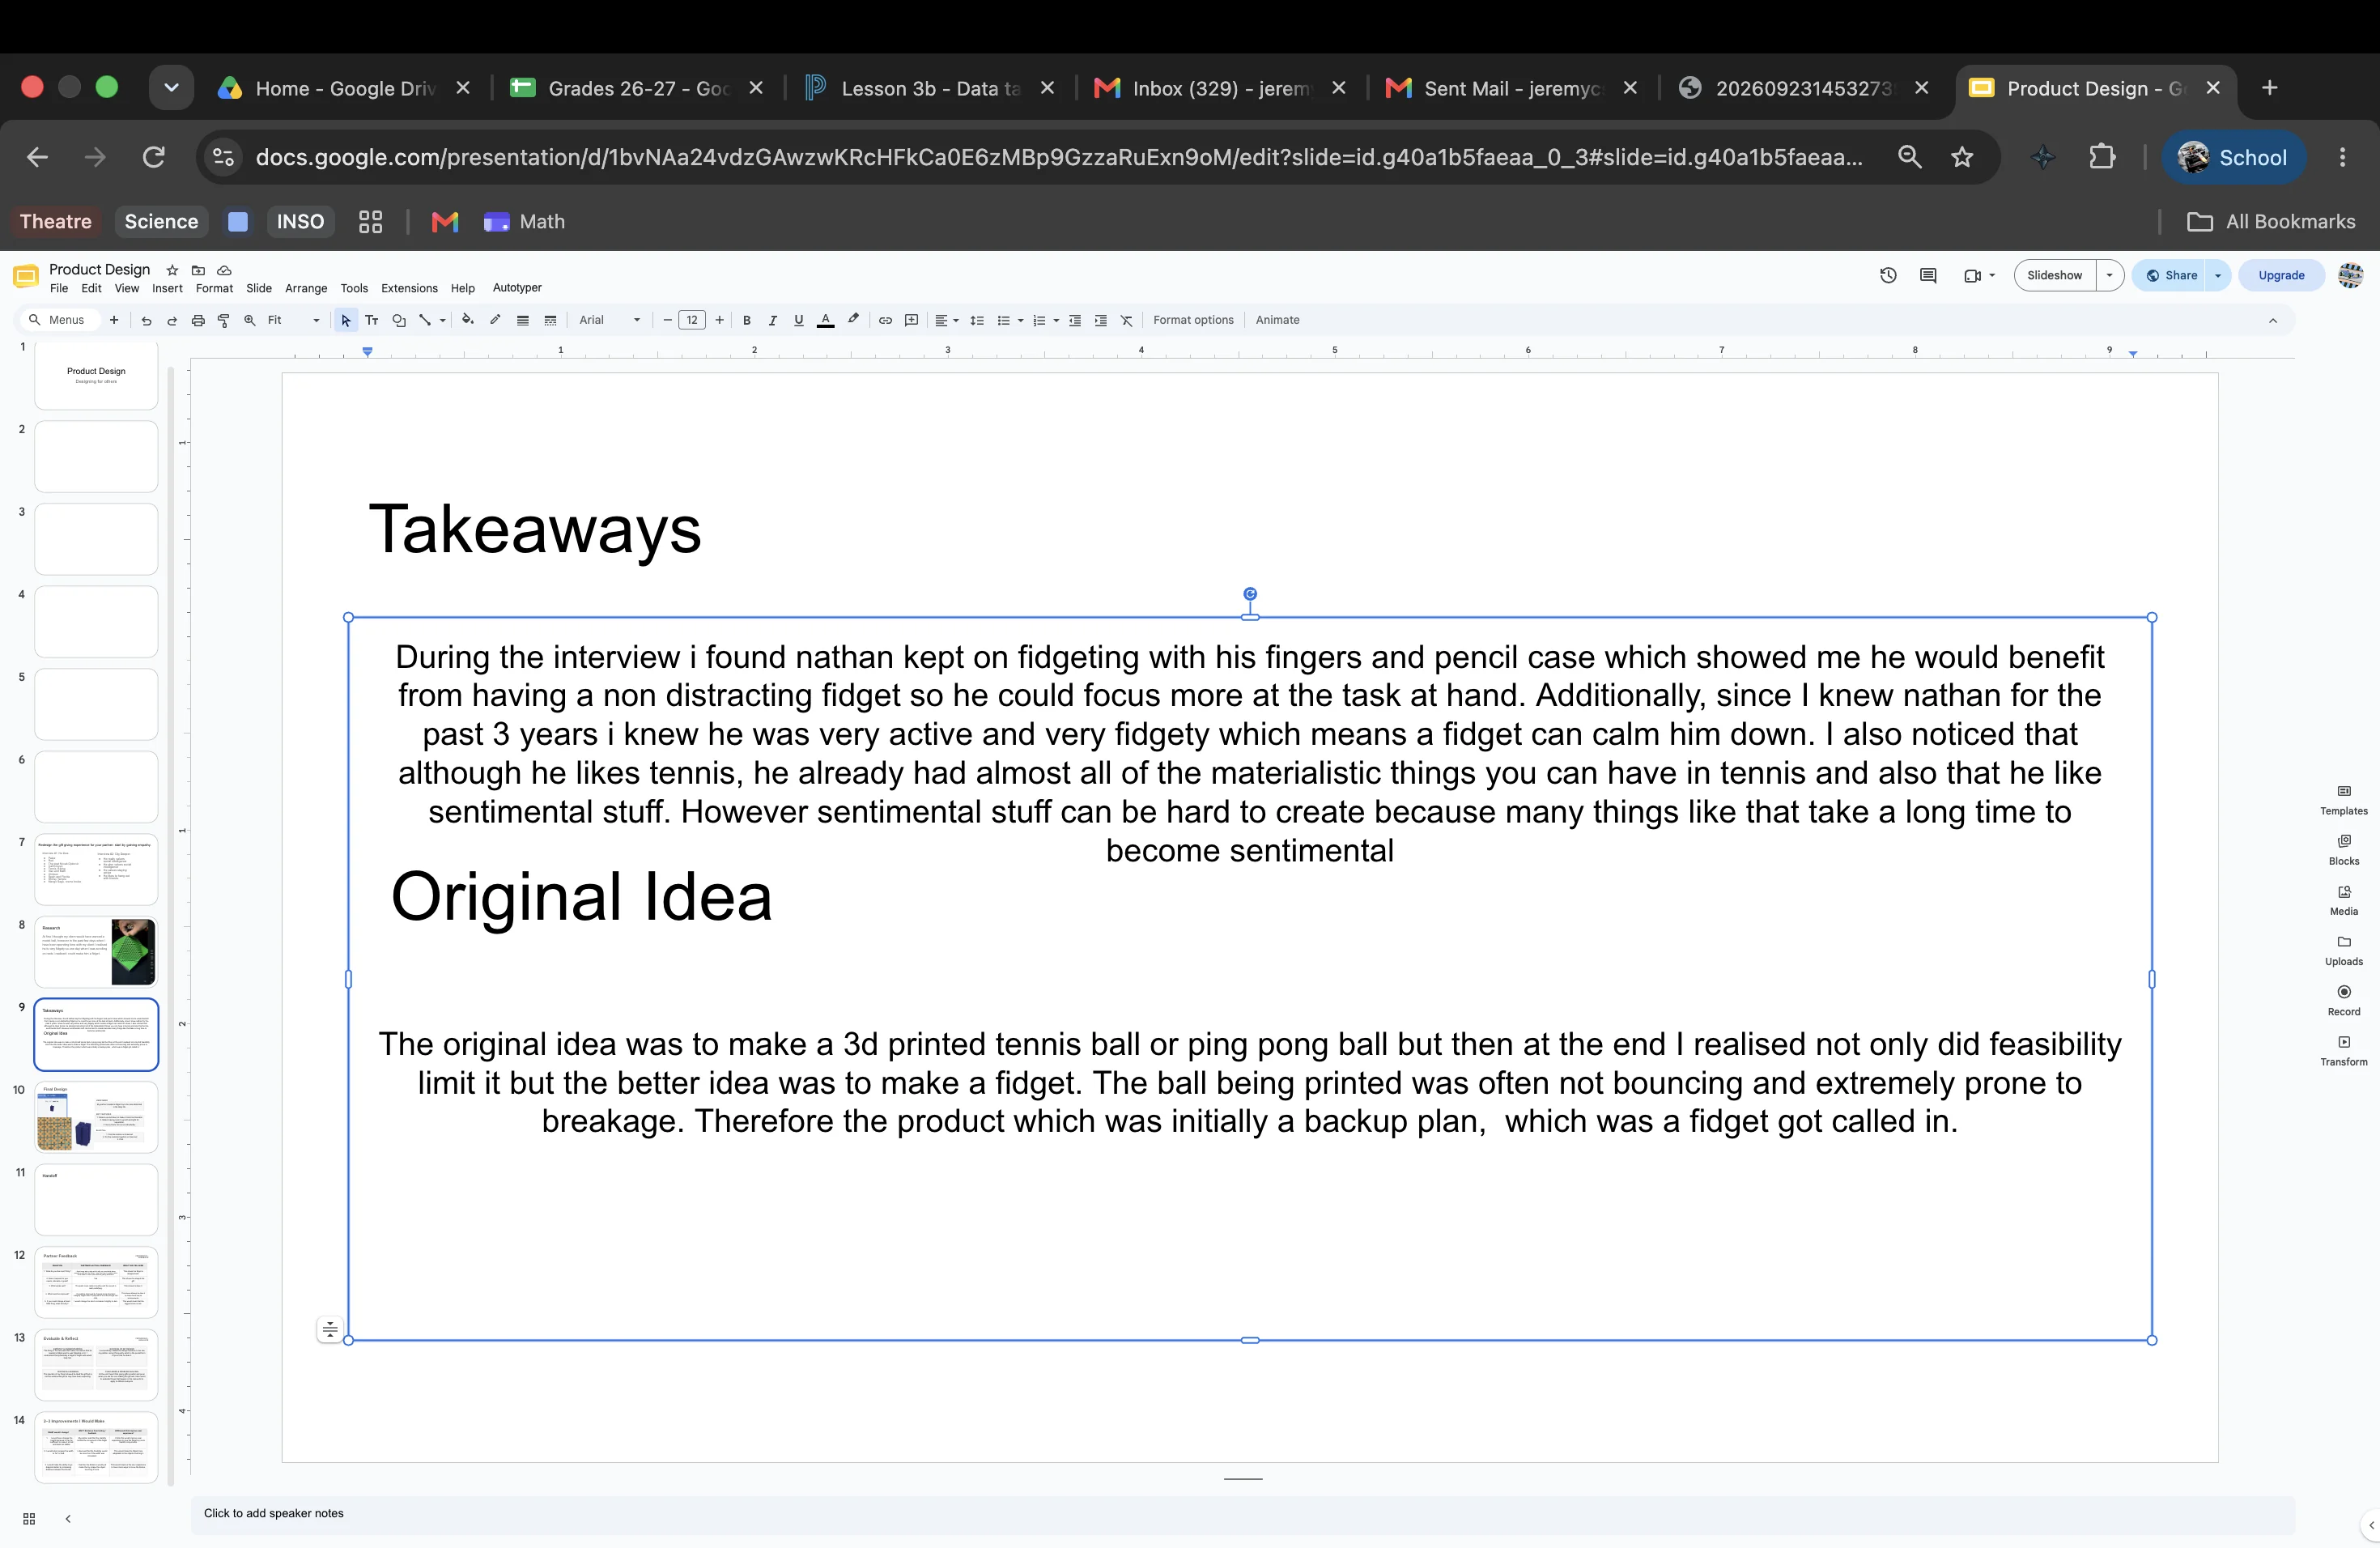Expand the Slideshow options arrow
The height and width of the screenshot is (1548, 2380).
(x=2110, y=276)
